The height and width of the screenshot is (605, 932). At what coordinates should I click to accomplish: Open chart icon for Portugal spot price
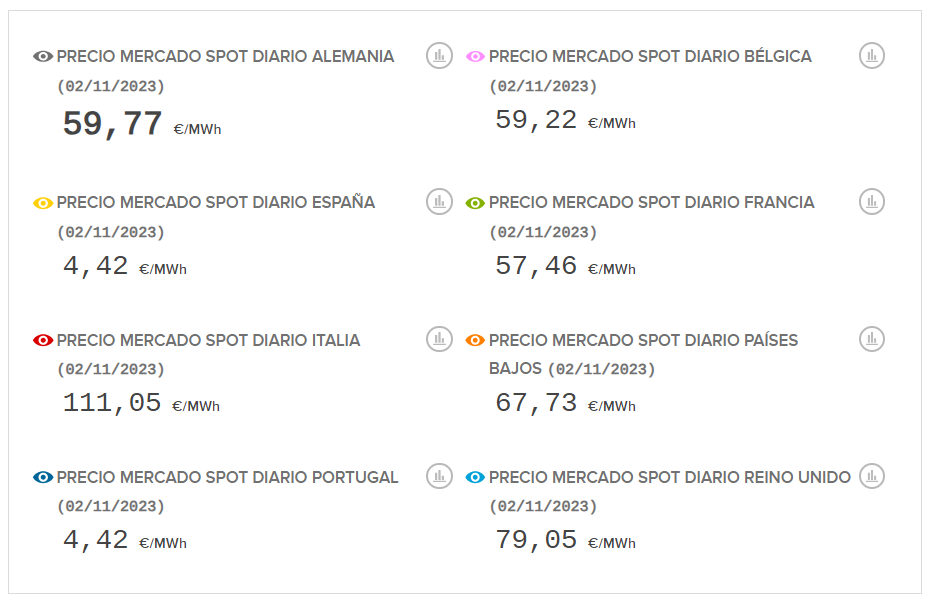click(x=439, y=476)
